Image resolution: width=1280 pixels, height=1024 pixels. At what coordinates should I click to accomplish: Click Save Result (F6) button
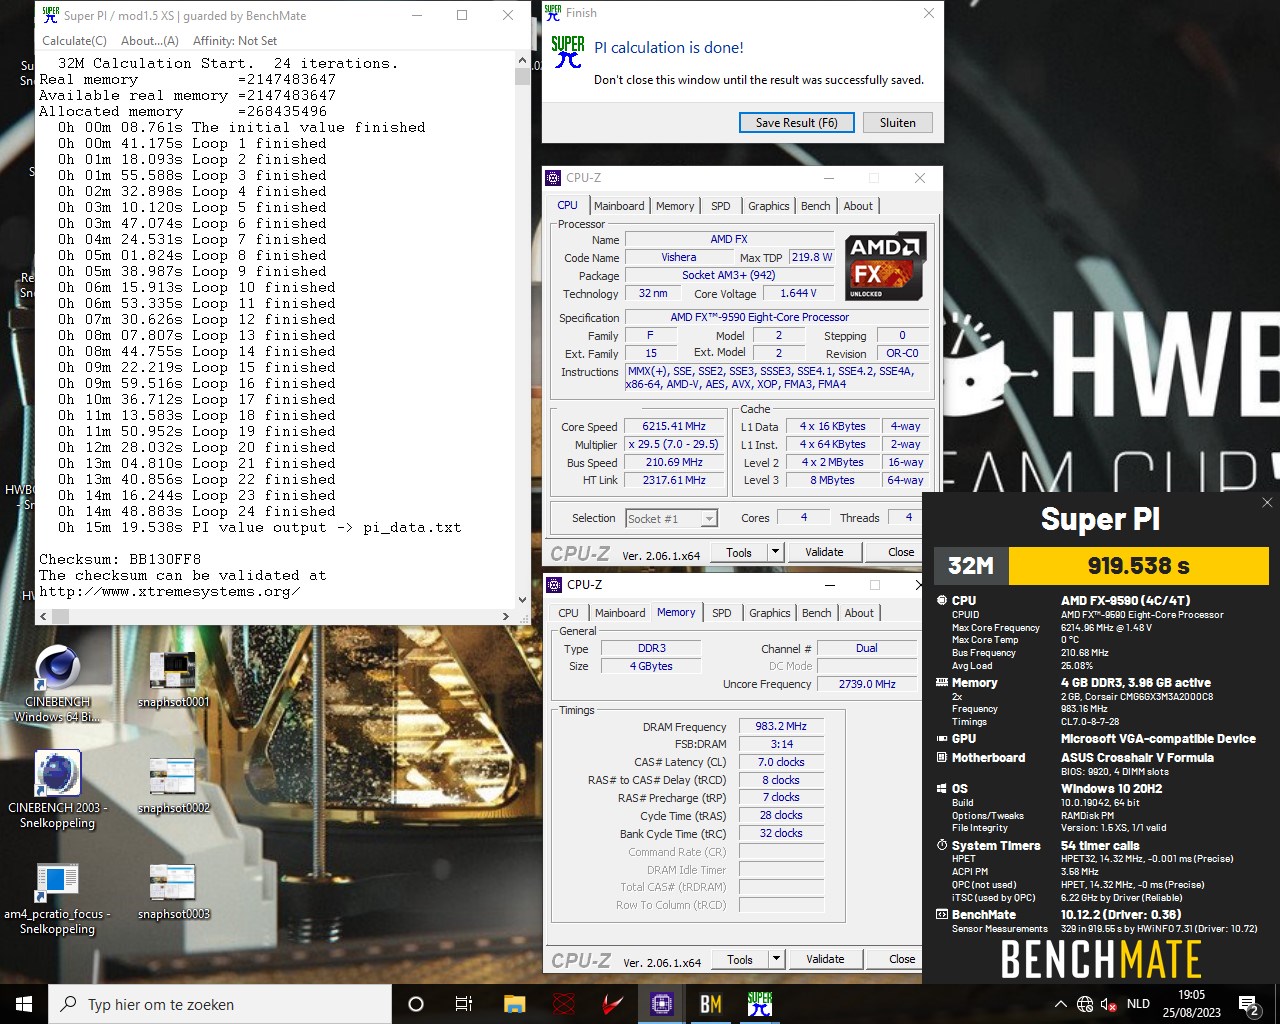[797, 122]
